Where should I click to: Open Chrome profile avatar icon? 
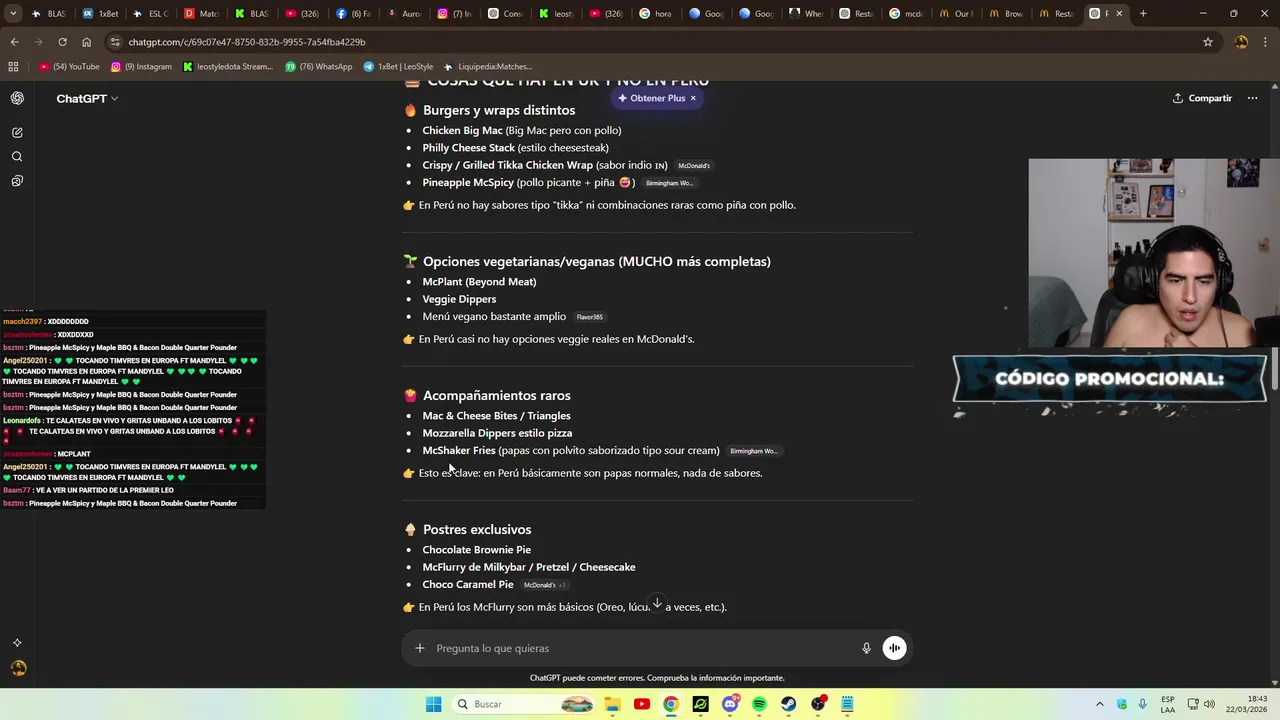click(x=1241, y=42)
